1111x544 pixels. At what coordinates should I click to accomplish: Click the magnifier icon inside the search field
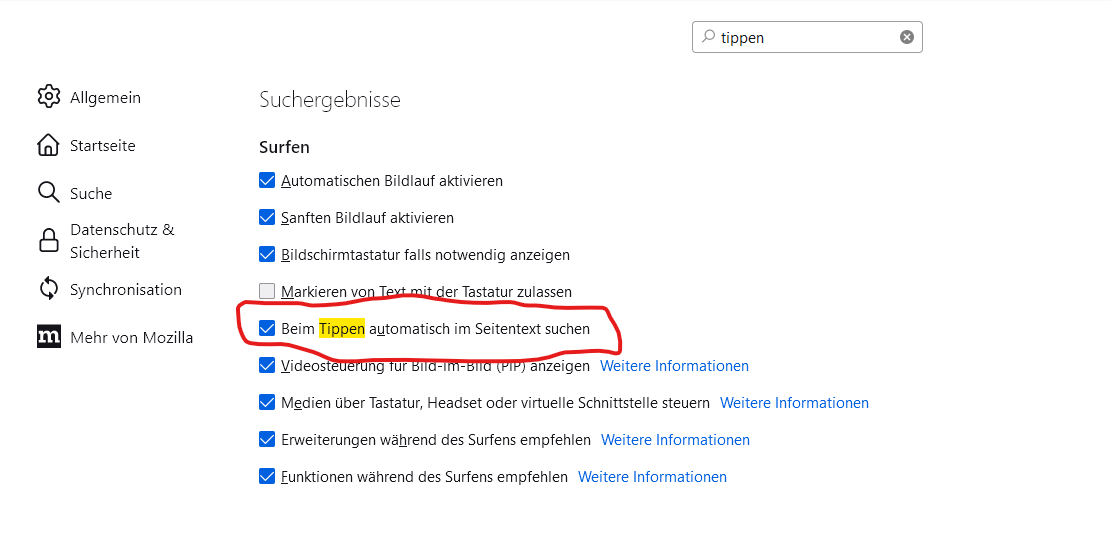pyautogui.click(x=709, y=37)
